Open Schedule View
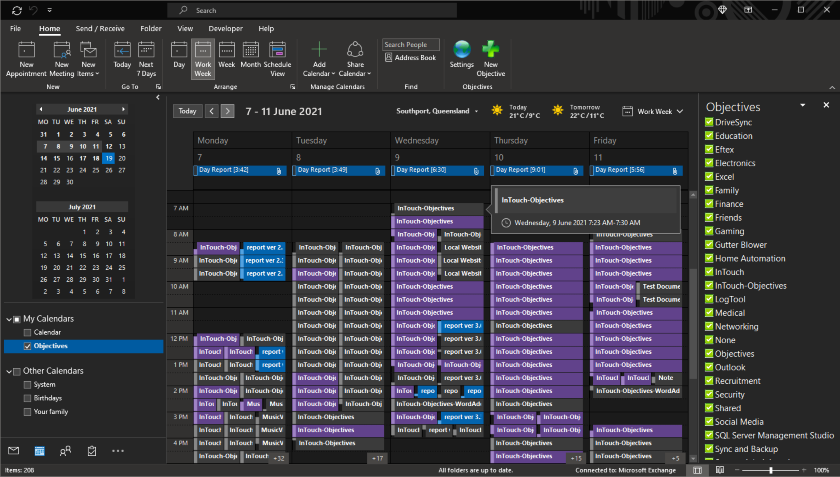Viewport: 840px width, 477px height. [278, 59]
